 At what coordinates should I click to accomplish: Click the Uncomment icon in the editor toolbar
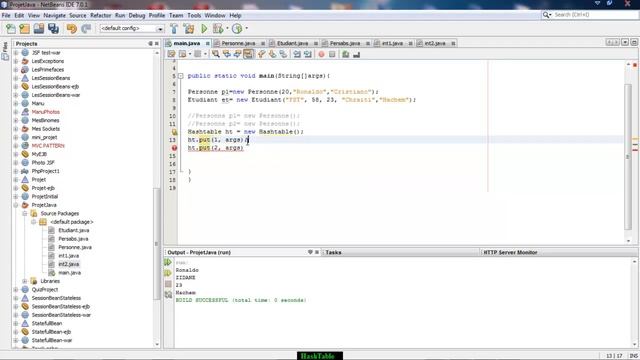click(x=356, y=54)
